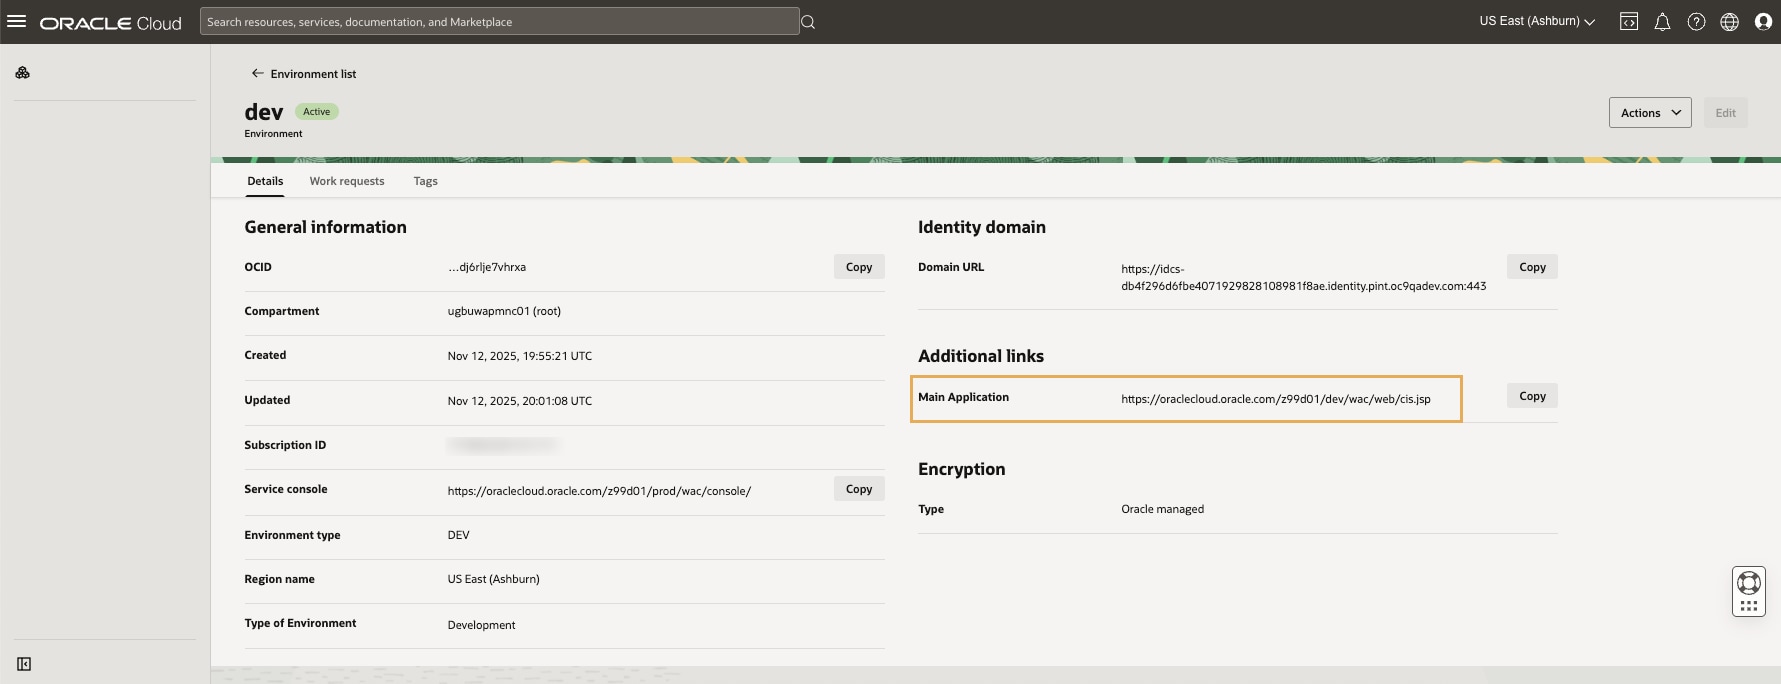Click the sidebar service icon
This screenshot has height=684, width=1781.
pos(22,73)
